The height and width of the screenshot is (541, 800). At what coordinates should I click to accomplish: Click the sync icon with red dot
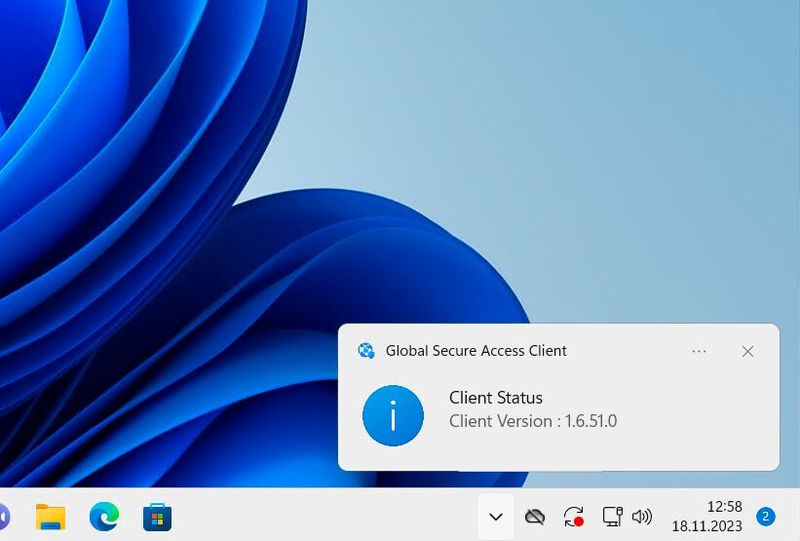[x=574, y=517]
